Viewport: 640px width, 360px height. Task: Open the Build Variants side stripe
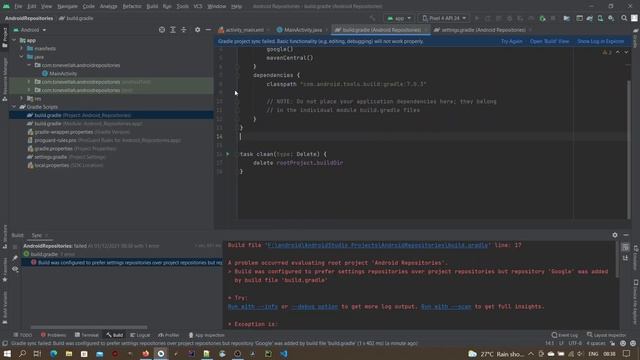coord(5,308)
